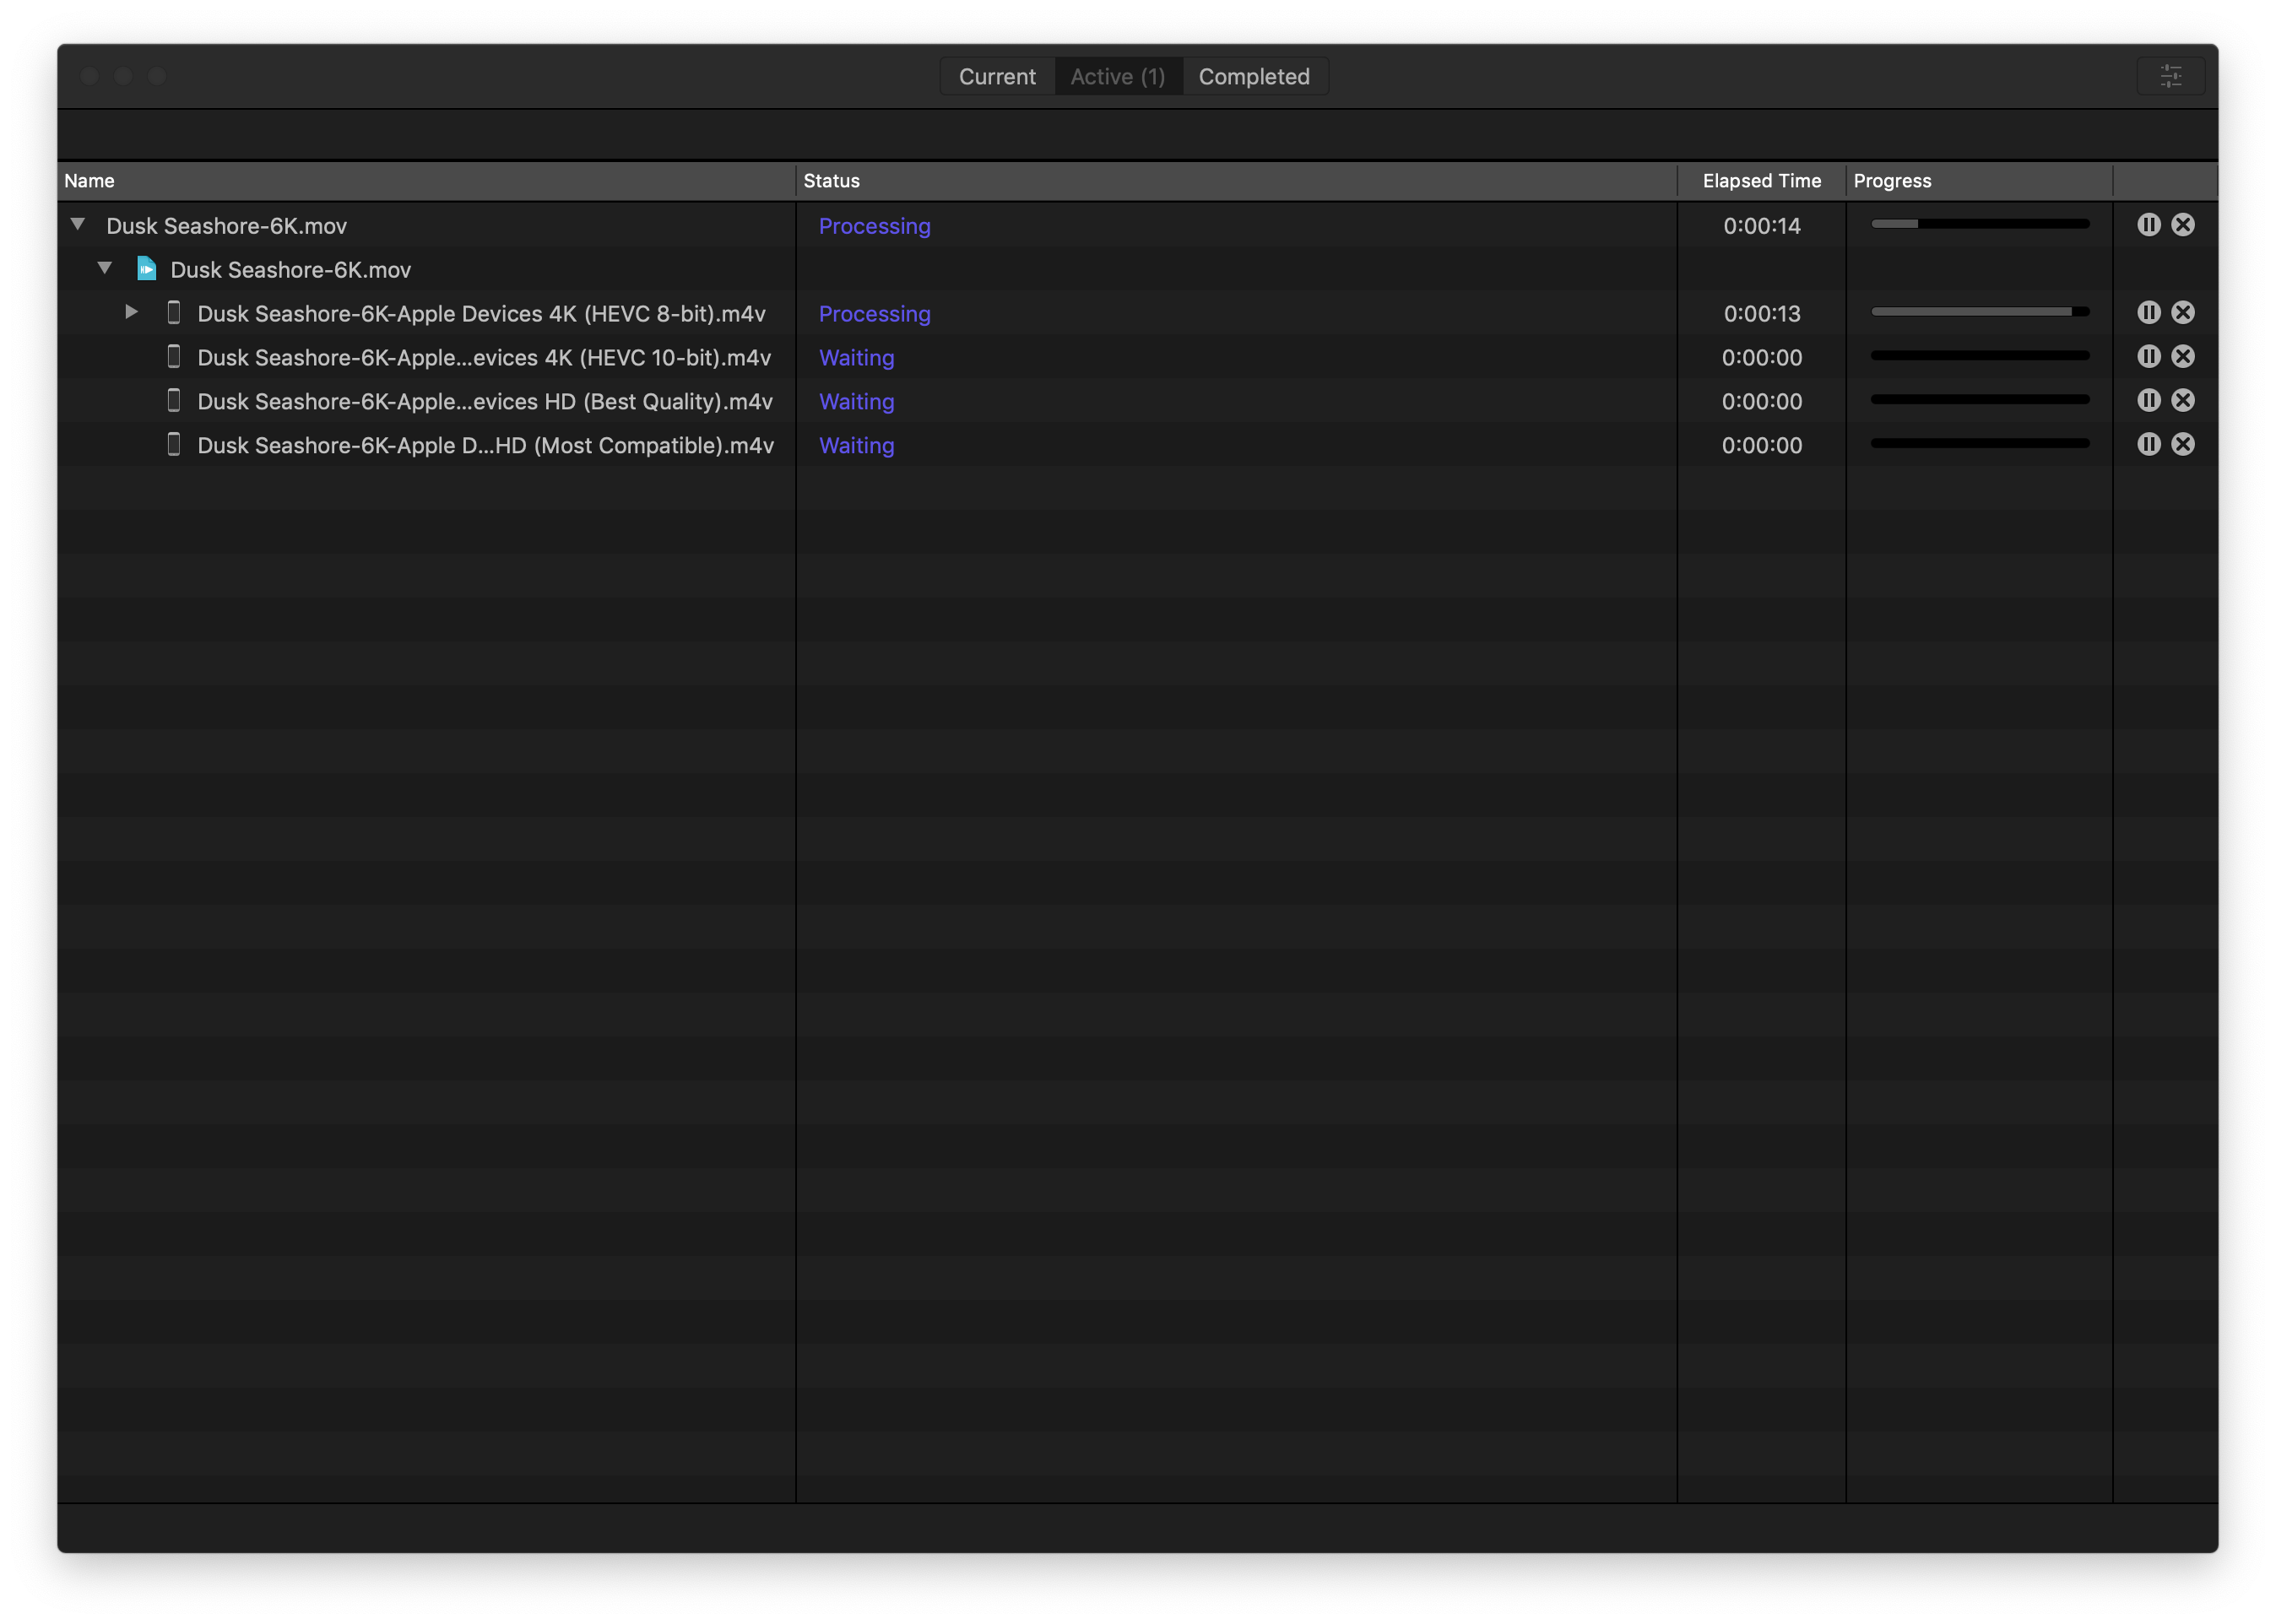This screenshot has height=1624, width=2276.
Task: Switch to the Current tab
Action: coord(996,77)
